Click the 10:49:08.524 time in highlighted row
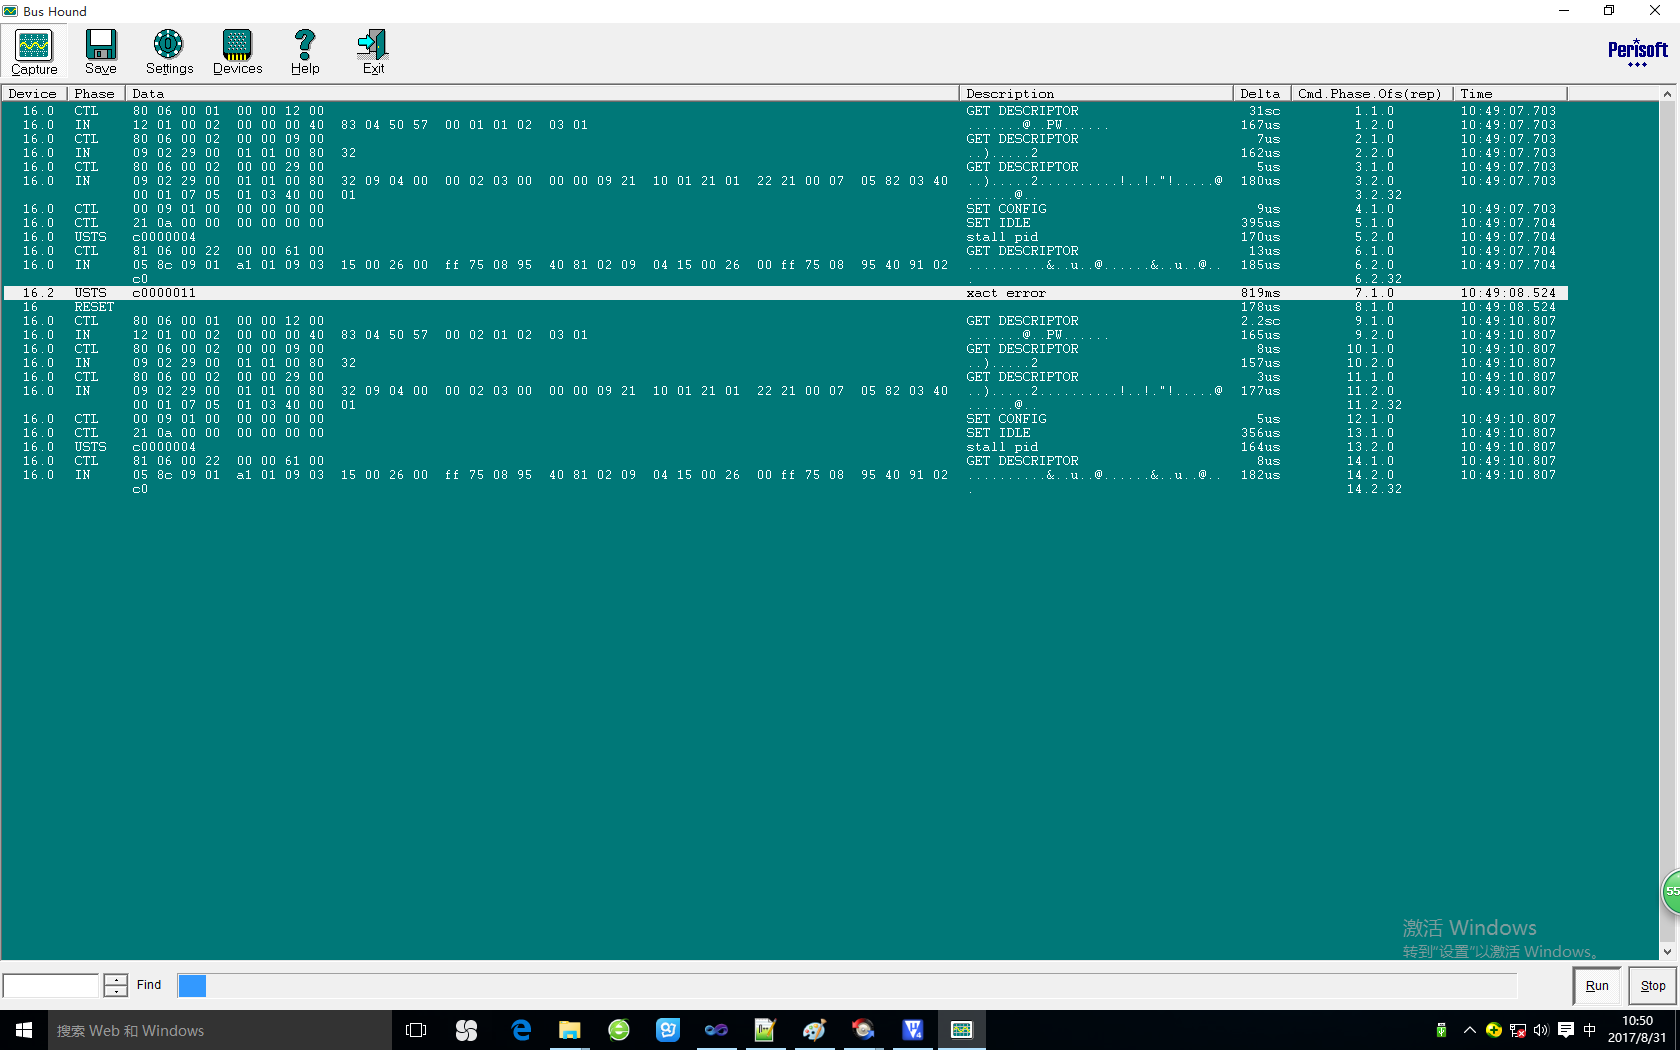 [x=1508, y=293]
